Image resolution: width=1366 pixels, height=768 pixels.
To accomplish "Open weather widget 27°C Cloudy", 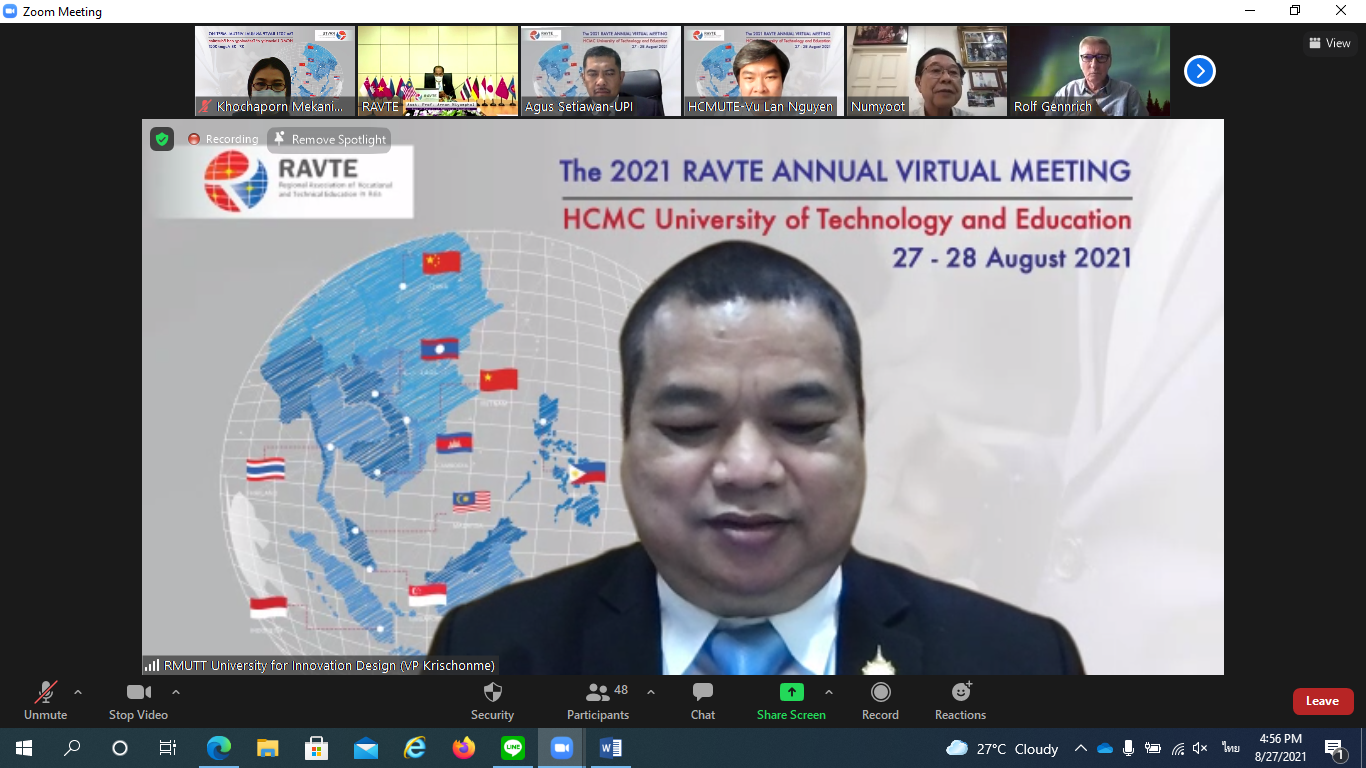I will click(x=1002, y=748).
